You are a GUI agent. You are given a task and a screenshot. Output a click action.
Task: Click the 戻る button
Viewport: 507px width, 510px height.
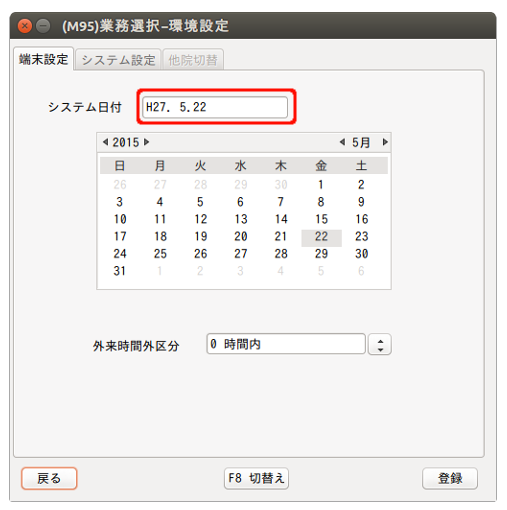tap(49, 478)
